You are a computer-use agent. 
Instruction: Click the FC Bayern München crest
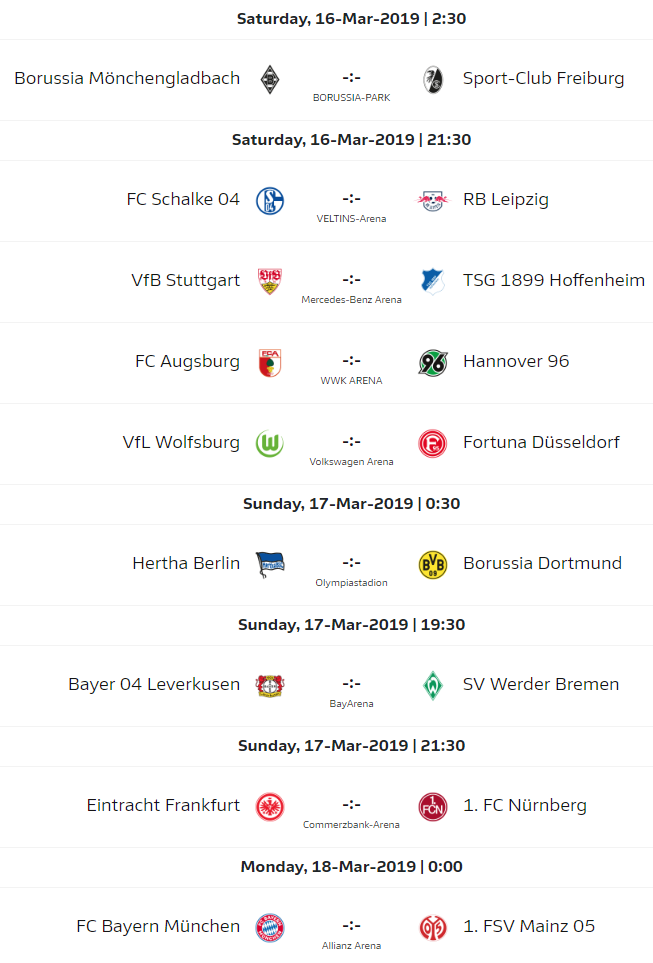270,927
